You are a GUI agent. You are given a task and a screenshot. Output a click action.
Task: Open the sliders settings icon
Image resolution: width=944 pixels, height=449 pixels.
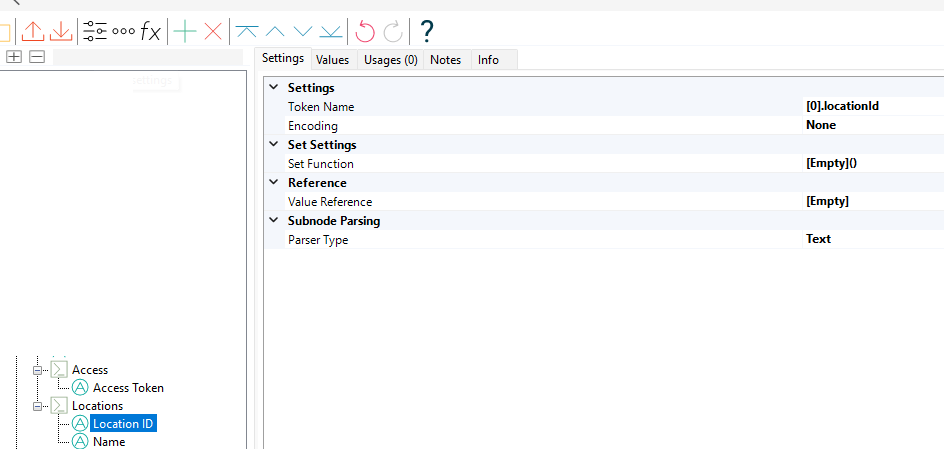pyautogui.click(x=95, y=31)
